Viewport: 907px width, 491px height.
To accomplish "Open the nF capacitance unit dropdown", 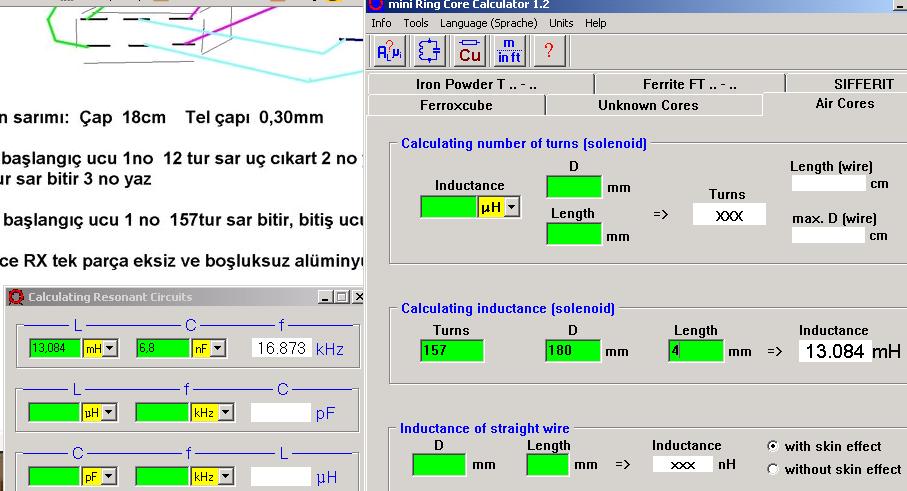I will tap(216, 348).
